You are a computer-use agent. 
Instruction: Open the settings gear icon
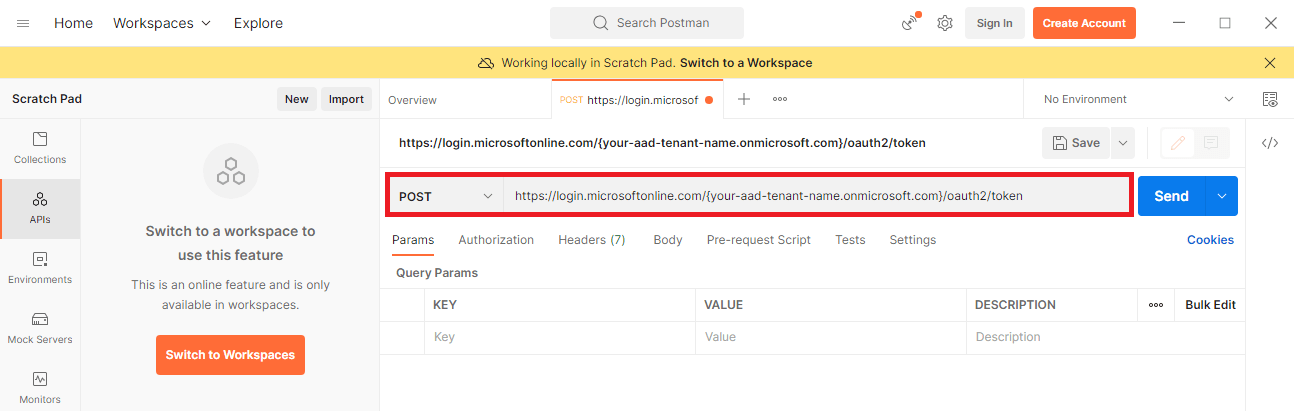[945, 23]
